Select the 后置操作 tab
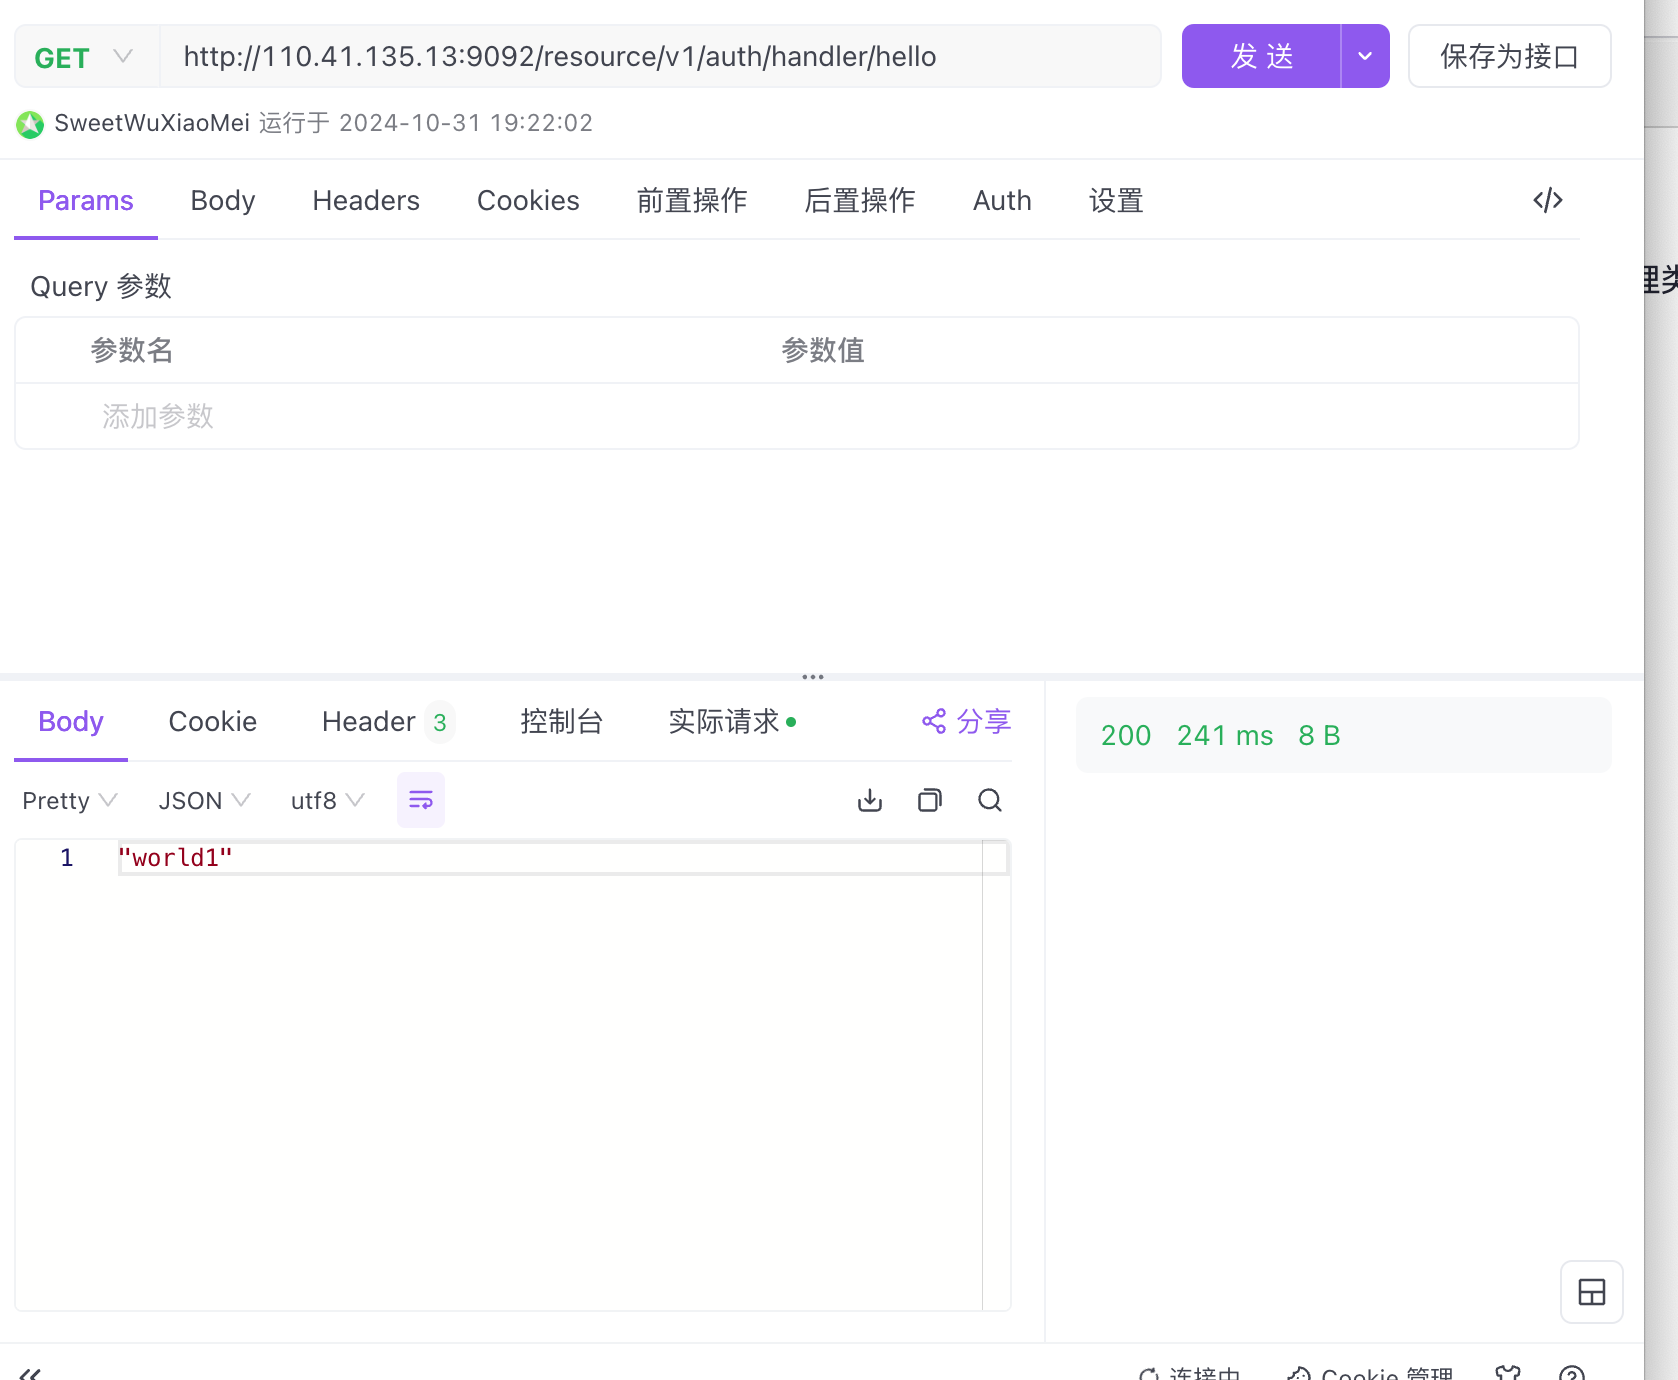The width and height of the screenshot is (1678, 1380). coord(860,201)
